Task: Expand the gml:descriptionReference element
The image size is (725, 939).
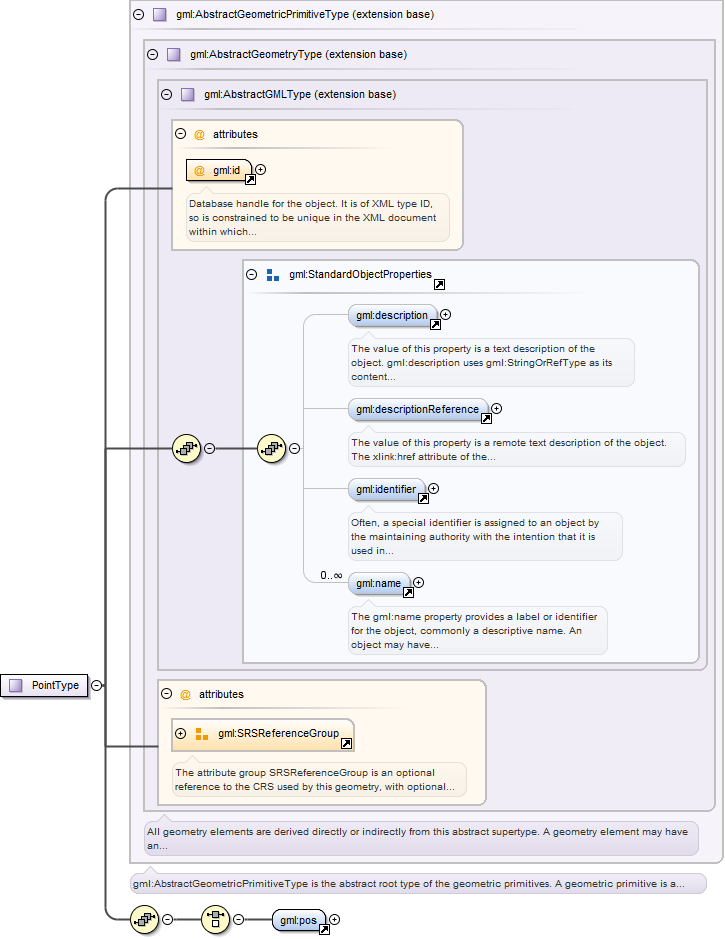Action: 496,408
